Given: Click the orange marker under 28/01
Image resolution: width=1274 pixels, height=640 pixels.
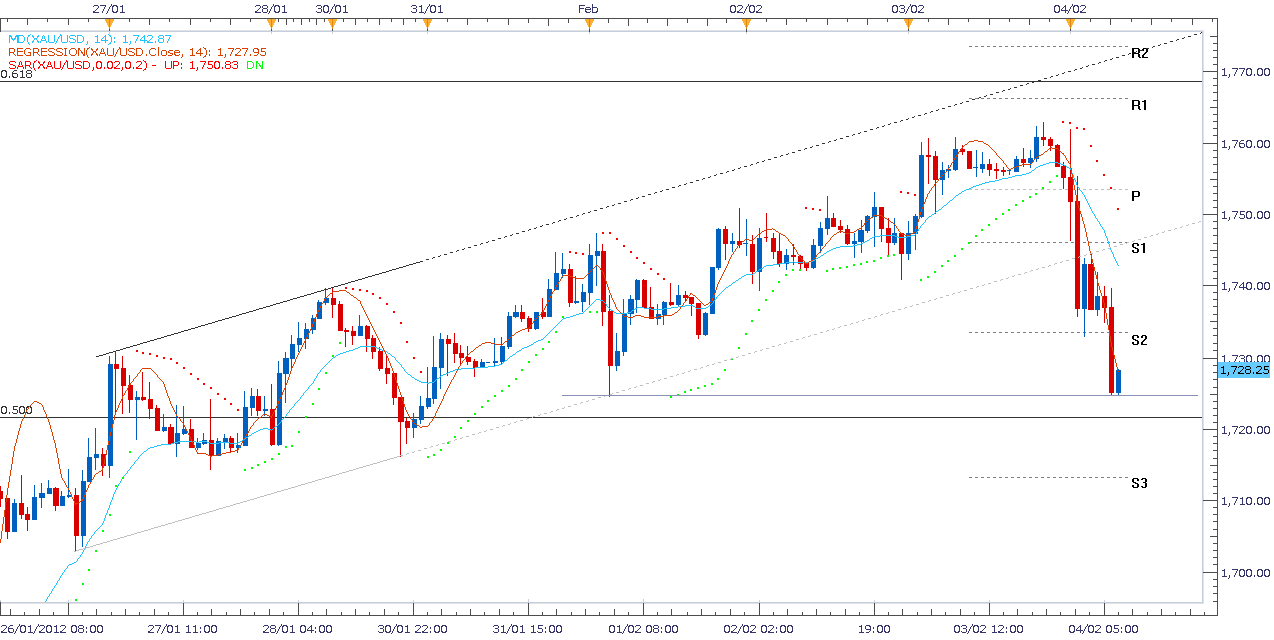Looking at the screenshot, I should (271, 26).
